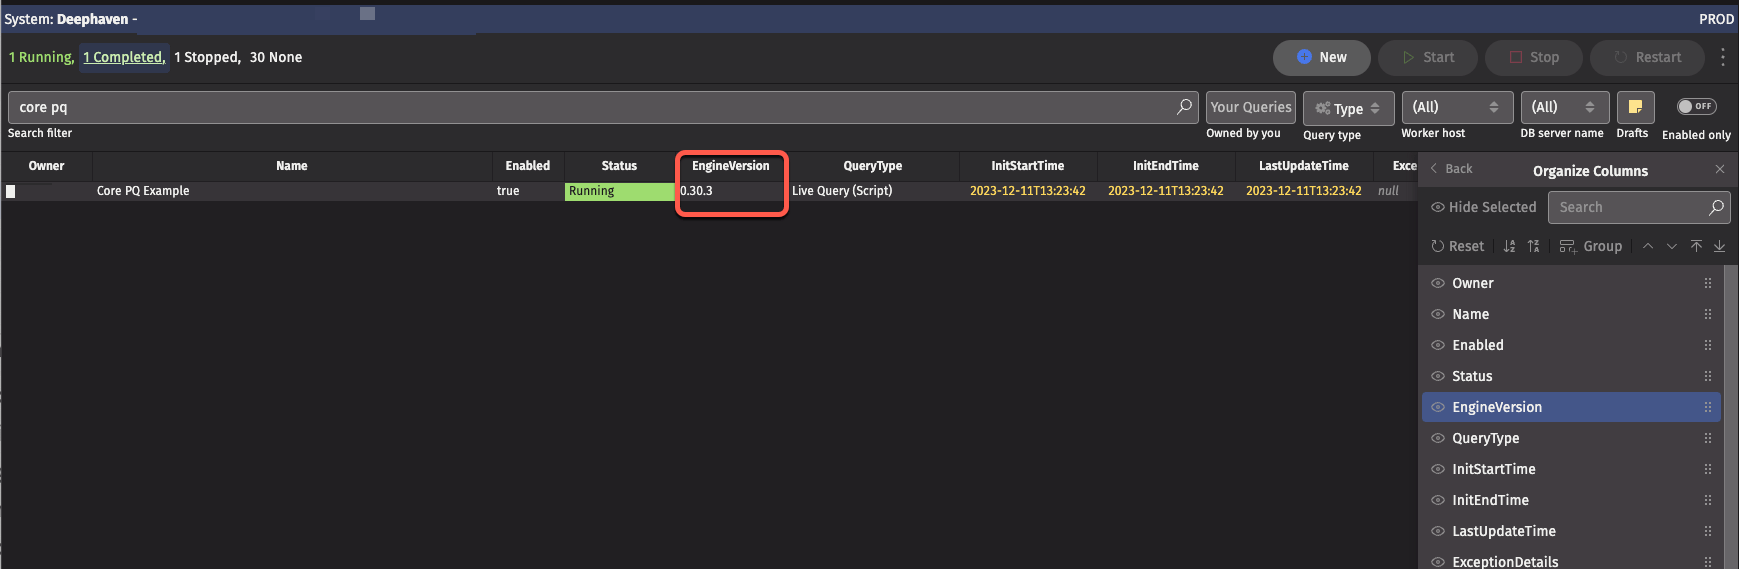Toggle visibility of the QueryType column
The height and width of the screenshot is (575, 1747).
coord(1438,438)
